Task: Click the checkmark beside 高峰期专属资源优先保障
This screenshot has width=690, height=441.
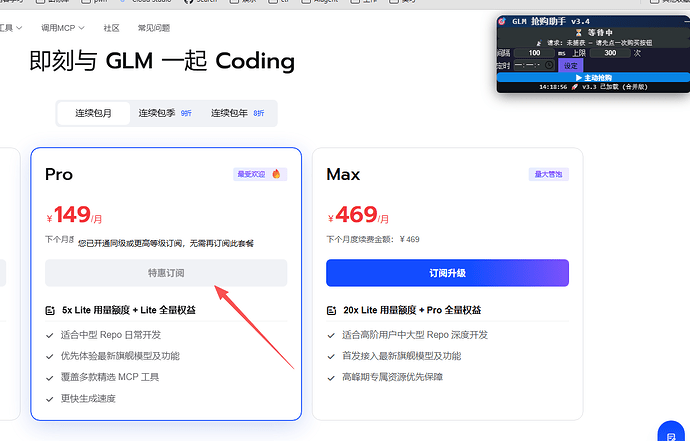Action: [331, 378]
